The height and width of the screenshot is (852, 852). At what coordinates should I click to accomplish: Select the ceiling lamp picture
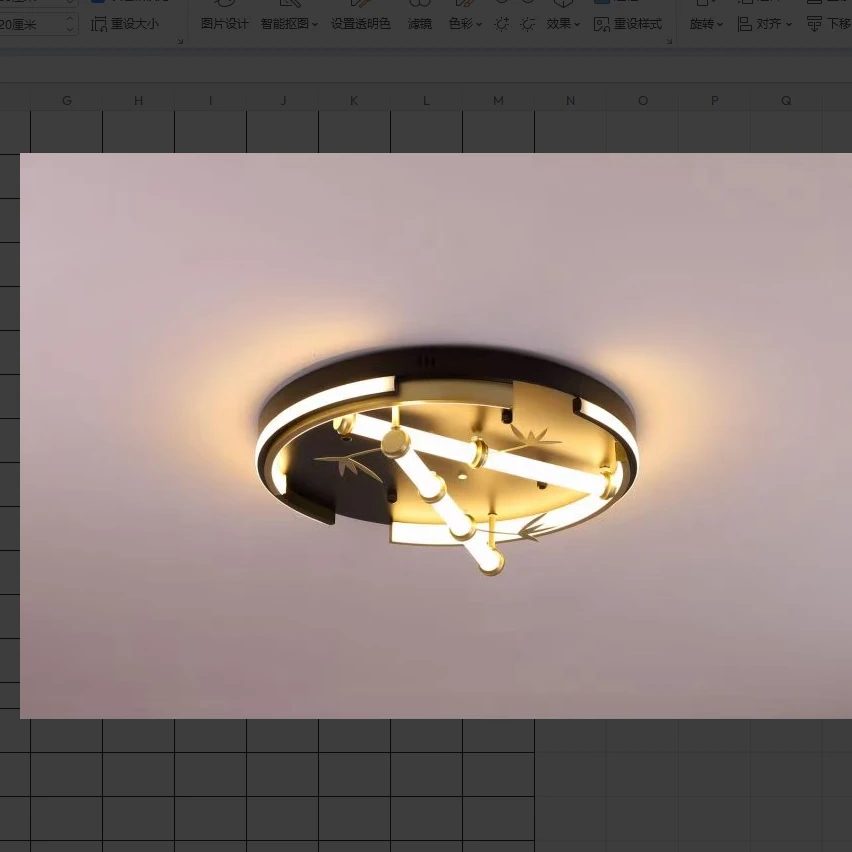coord(436,436)
